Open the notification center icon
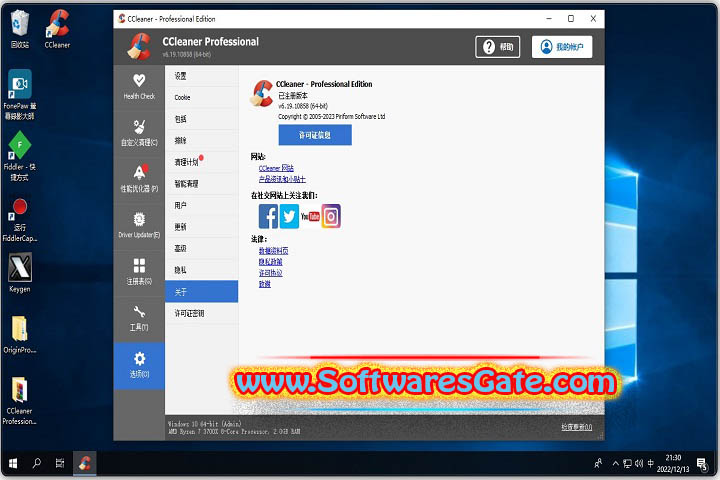The width and height of the screenshot is (720, 480). tap(703, 464)
